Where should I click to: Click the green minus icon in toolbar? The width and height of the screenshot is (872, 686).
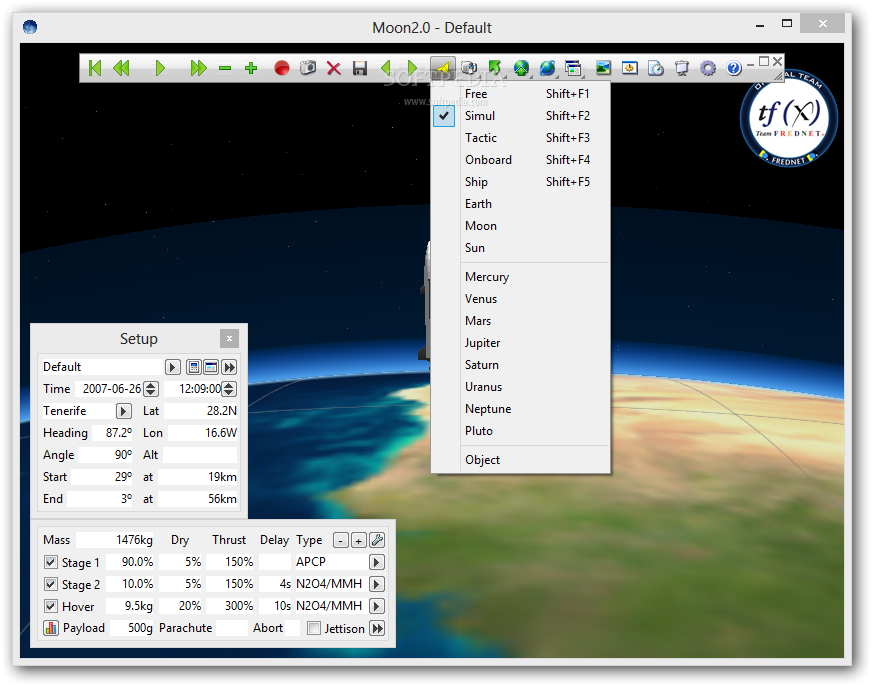[x=225, y=68]
